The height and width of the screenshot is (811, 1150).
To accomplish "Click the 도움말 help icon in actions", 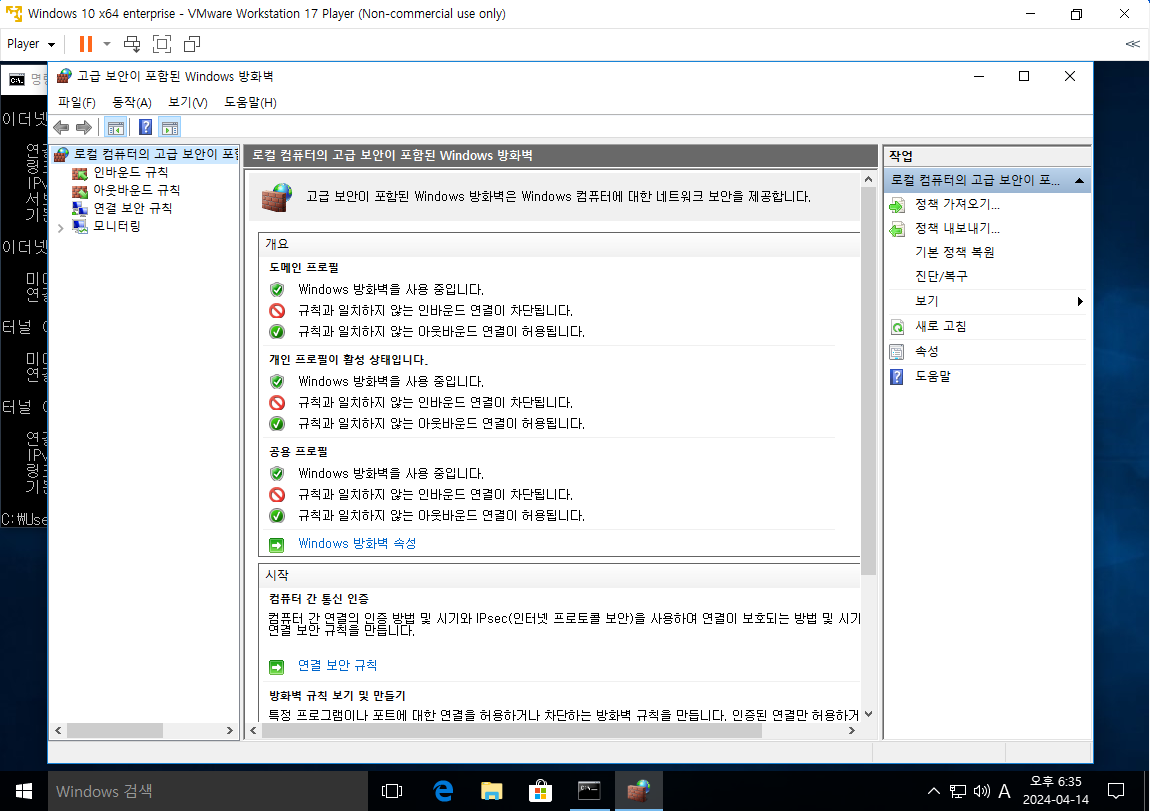I will 897,377.
